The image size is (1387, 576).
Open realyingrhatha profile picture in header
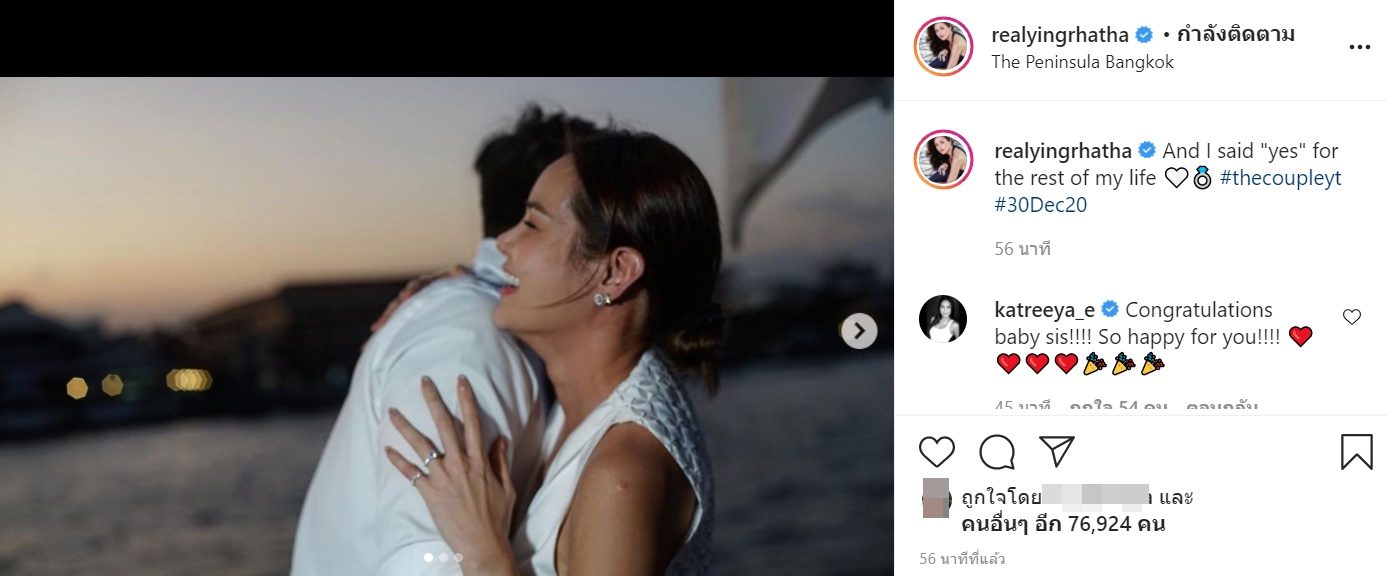point(943,47)
